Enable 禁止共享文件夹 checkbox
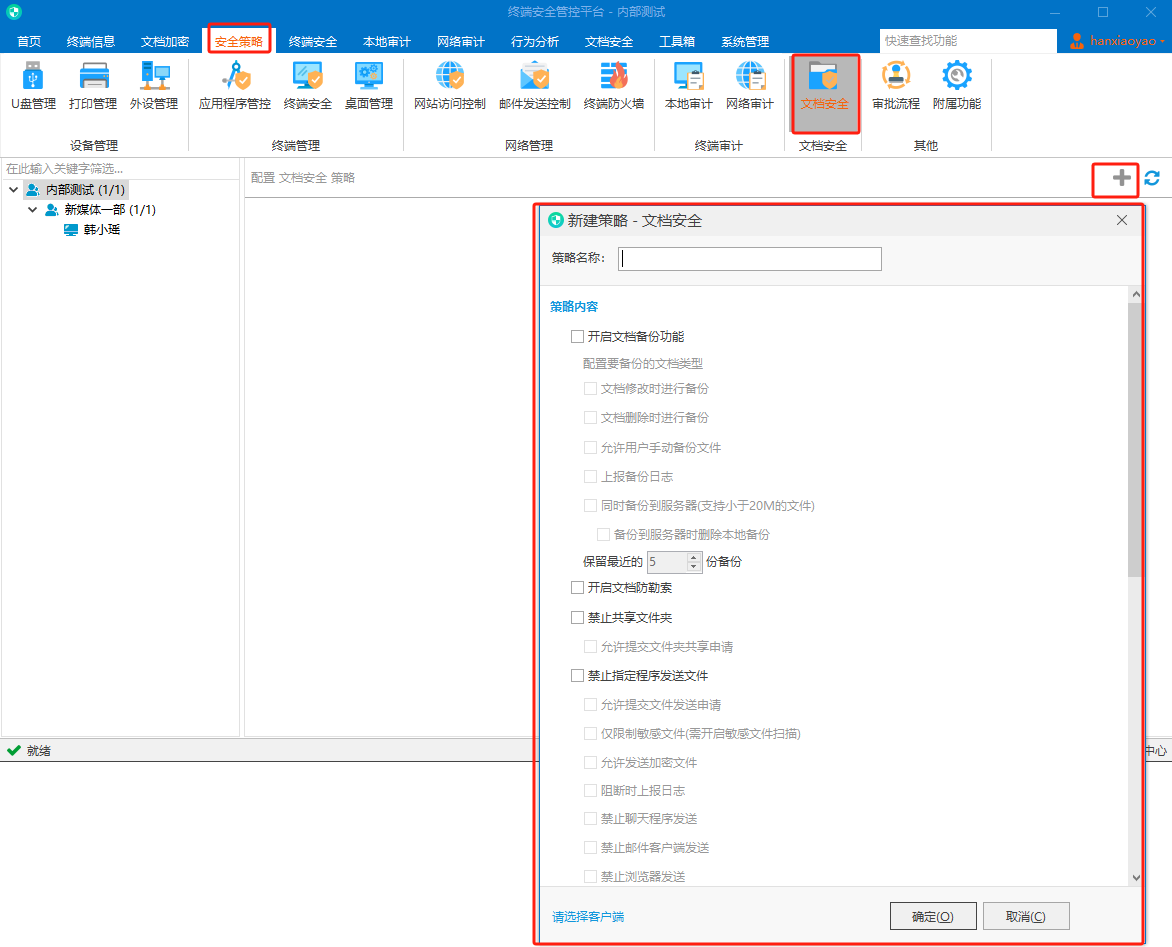This screenshot has width=1172, height=947. (577, 617)
